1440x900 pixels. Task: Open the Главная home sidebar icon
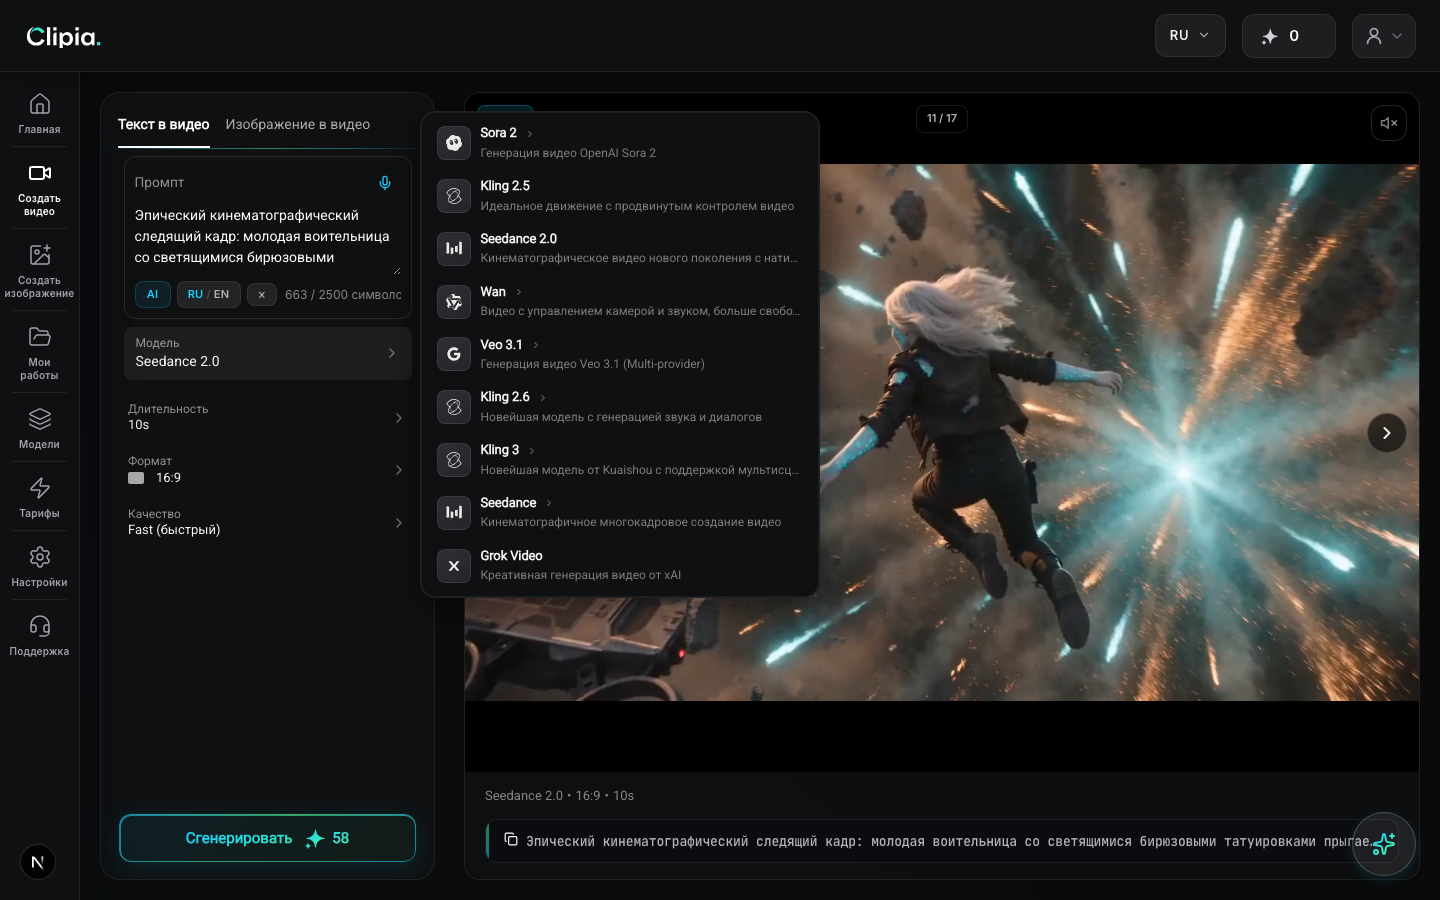(39, 113)
